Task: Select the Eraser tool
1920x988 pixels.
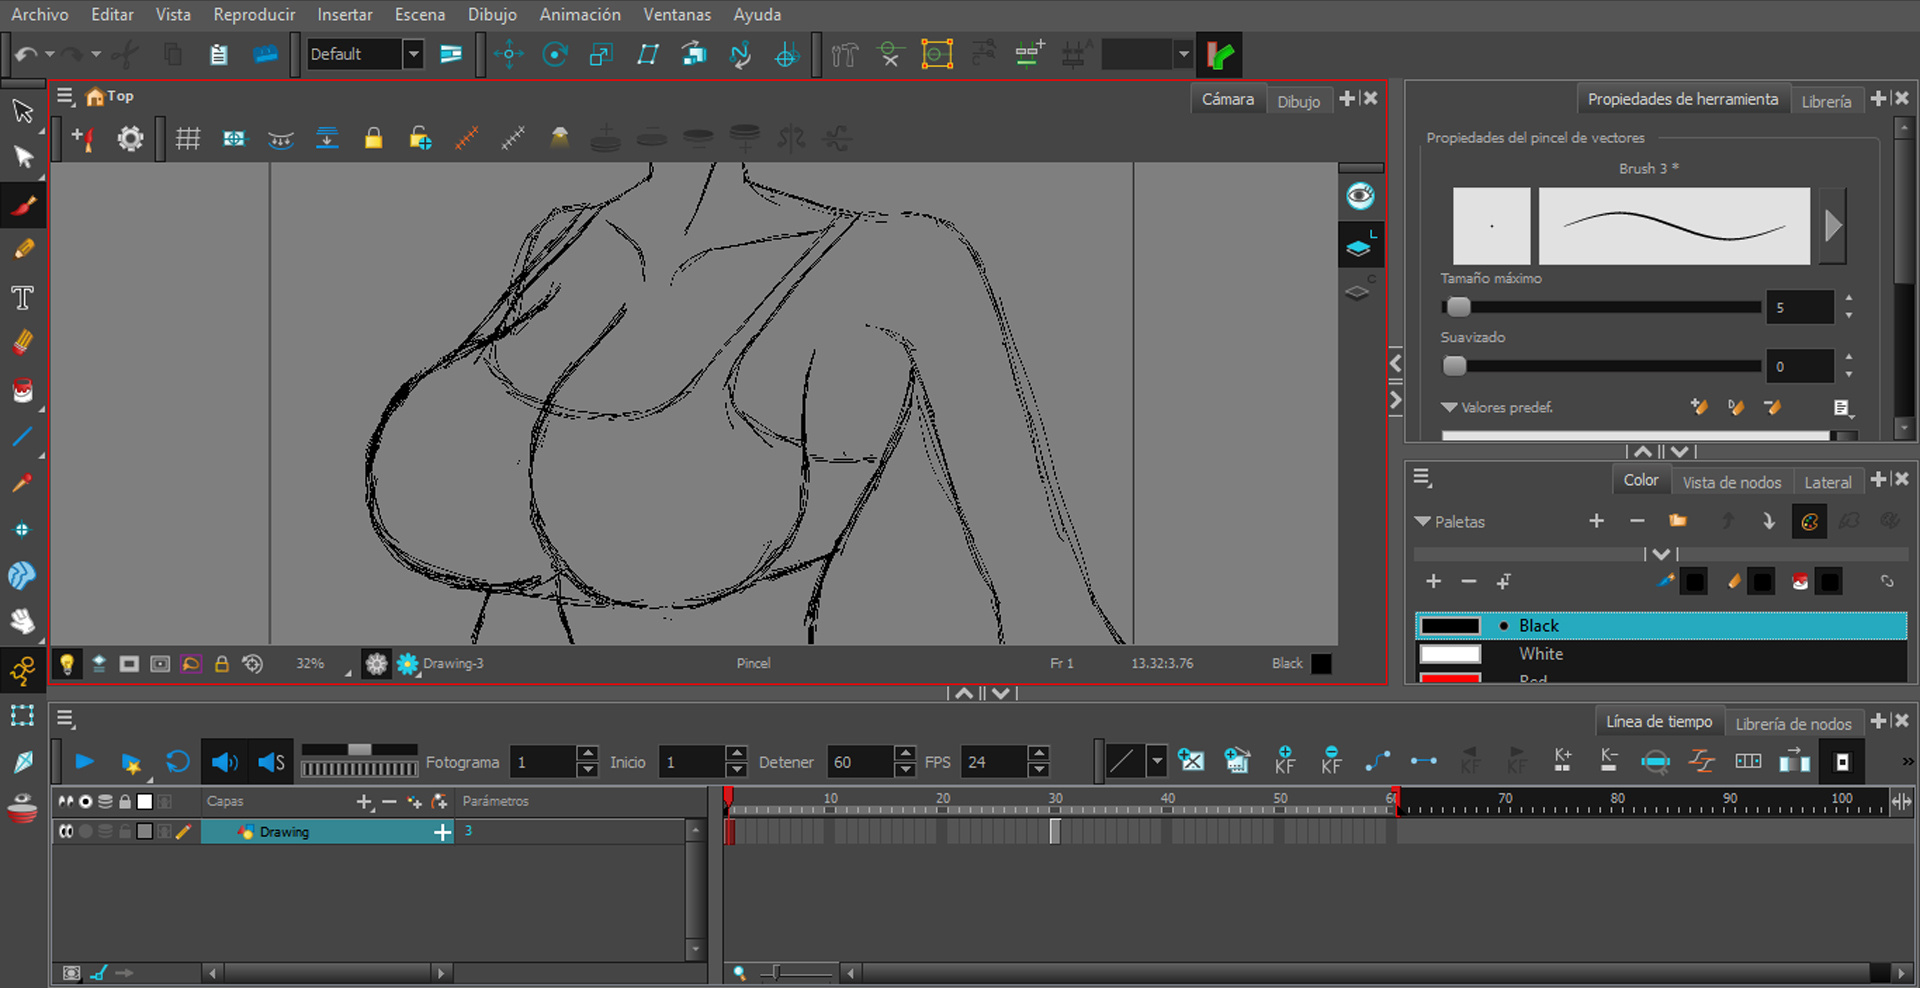Action: [23, 343]
